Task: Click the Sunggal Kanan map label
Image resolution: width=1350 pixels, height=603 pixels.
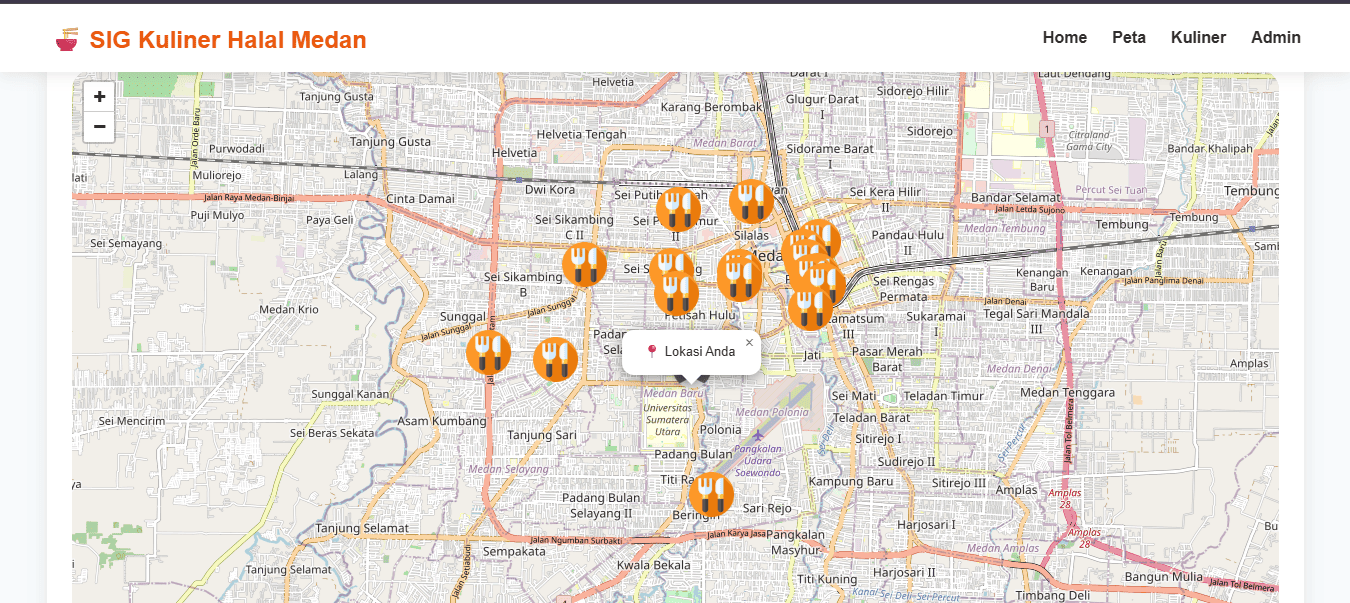Action: click(x=351, y=394)
